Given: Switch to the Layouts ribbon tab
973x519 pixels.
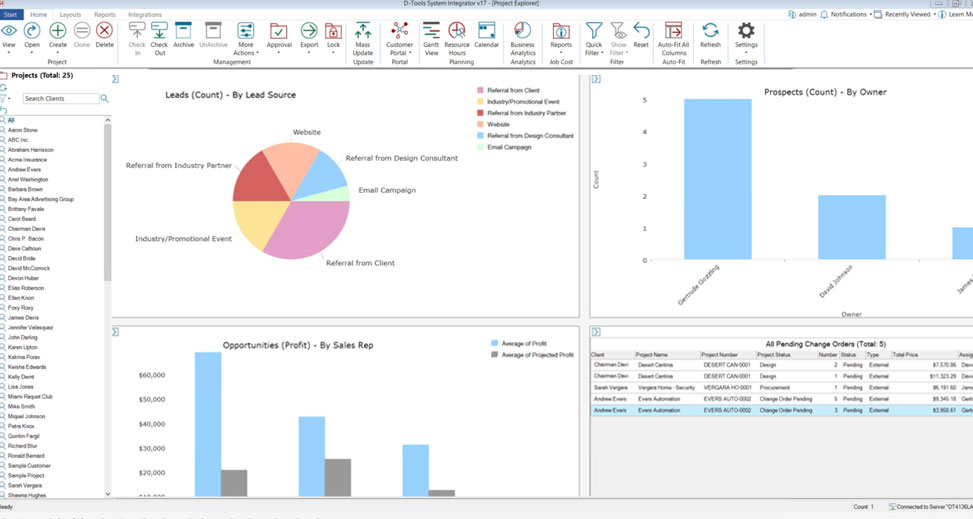Looking at the screenshot, I should click(70, 14).
